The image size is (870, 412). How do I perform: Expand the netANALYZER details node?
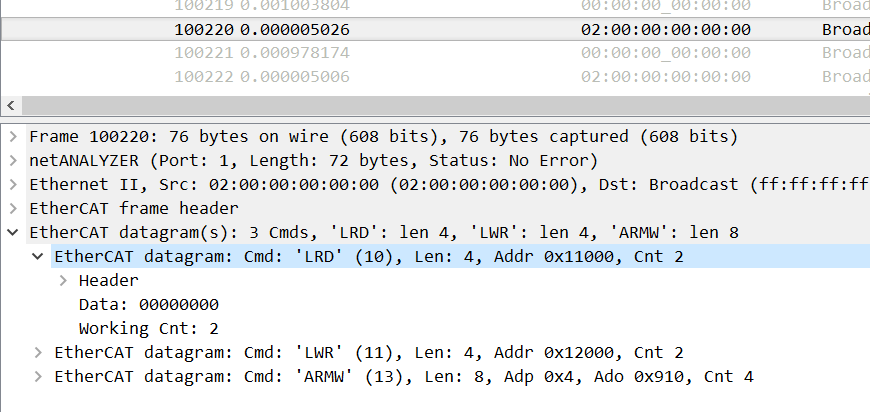(x=13, y=161)
